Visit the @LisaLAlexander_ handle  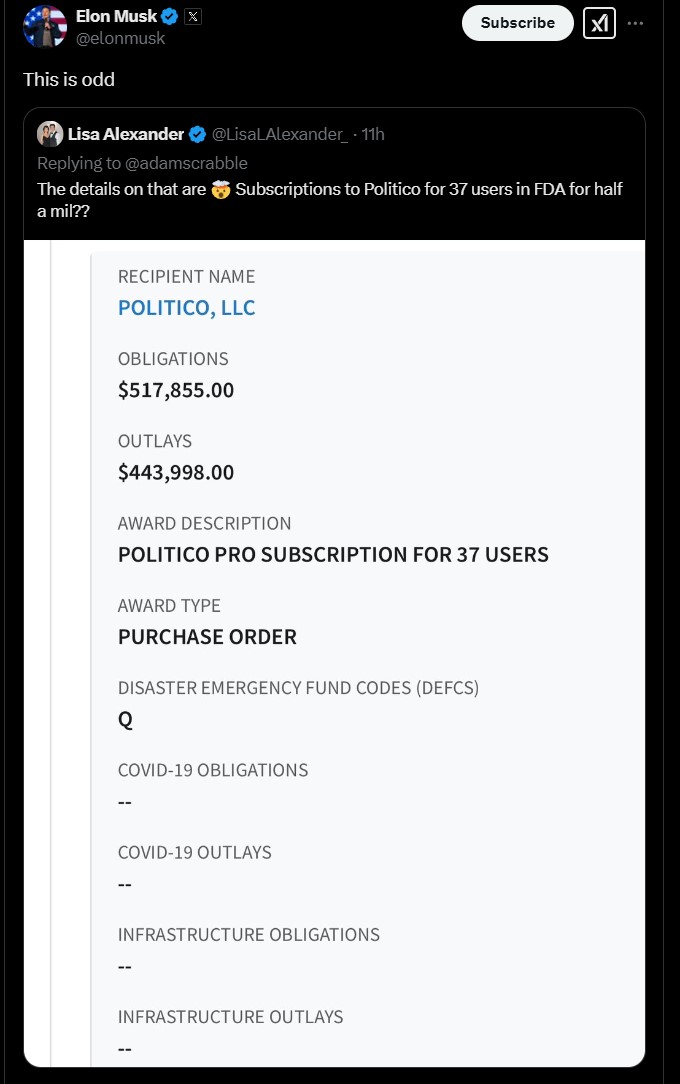(280, 134)
